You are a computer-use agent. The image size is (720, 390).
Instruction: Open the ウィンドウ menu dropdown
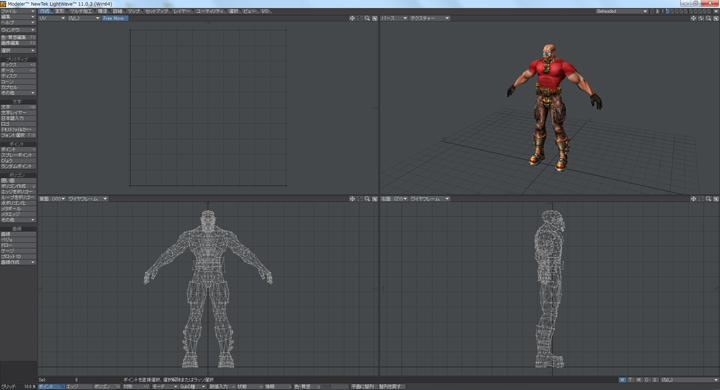click(x=18, y=30)
